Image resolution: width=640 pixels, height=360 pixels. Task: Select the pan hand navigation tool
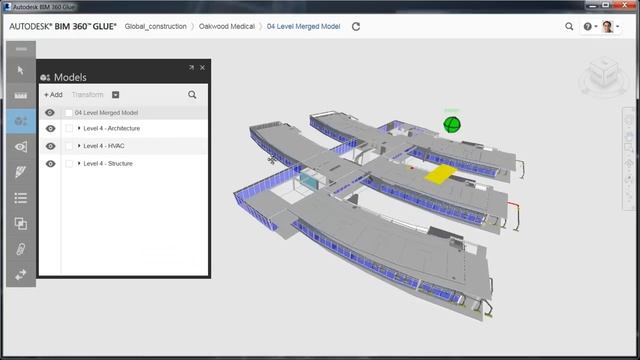point(629,136)
